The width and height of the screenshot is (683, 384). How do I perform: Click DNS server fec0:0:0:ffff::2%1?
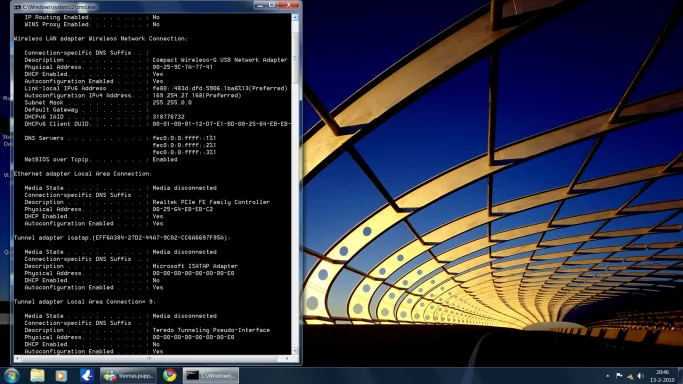point(184,145)
